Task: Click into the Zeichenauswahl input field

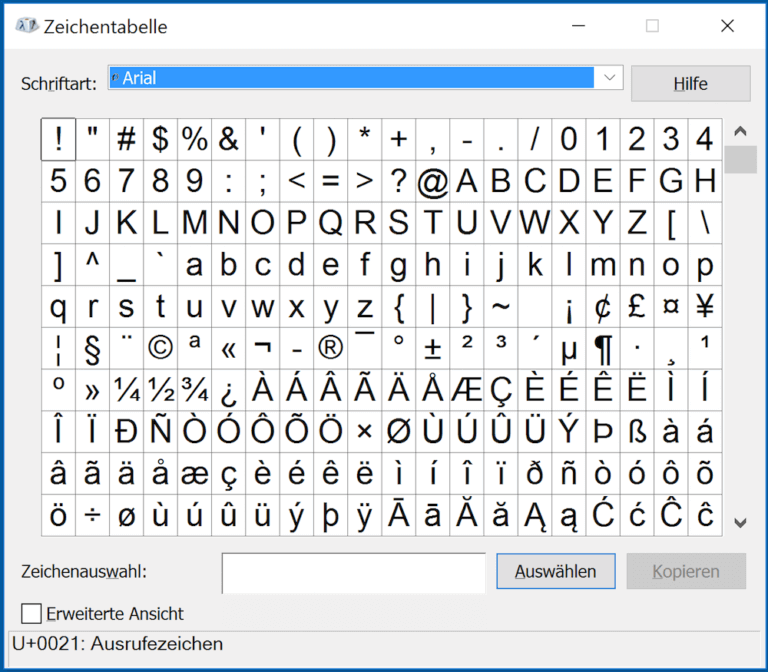Action: [x=354, y=573]
